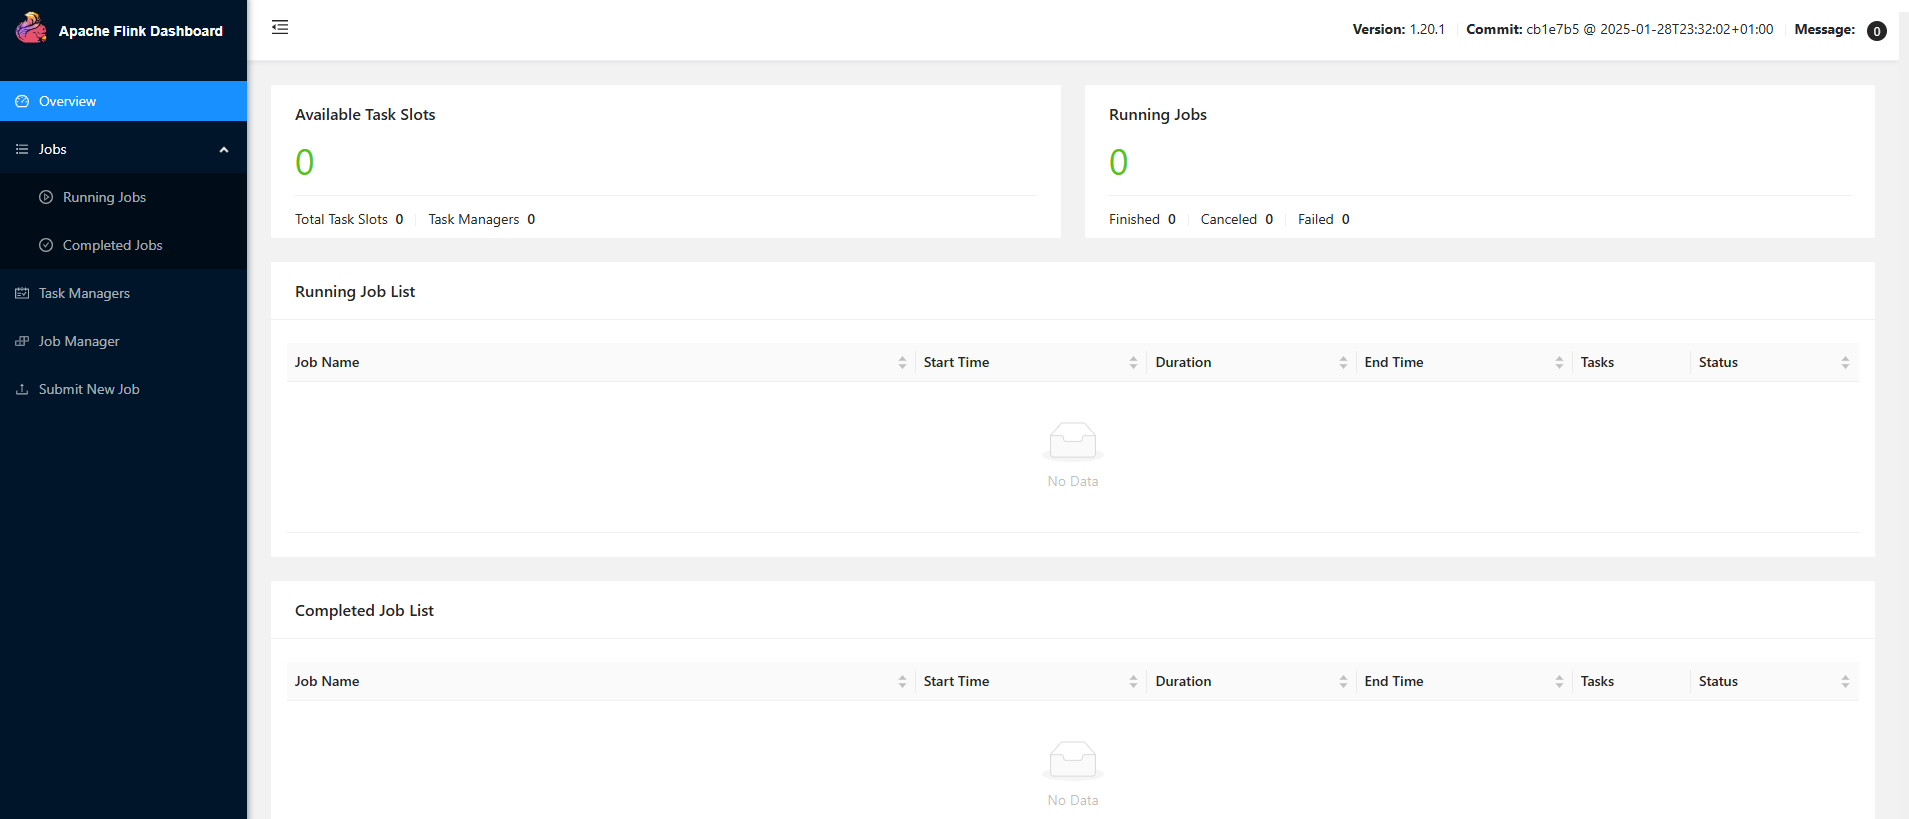Click the Task Managers schedule icon

[x=22, y=293]
